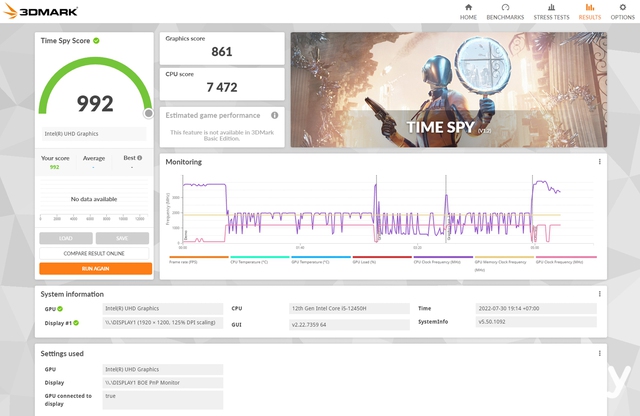Click the GUI version v2.22.7359 64
The height and width of the screenshot is (416, 640).
(349, 325)
